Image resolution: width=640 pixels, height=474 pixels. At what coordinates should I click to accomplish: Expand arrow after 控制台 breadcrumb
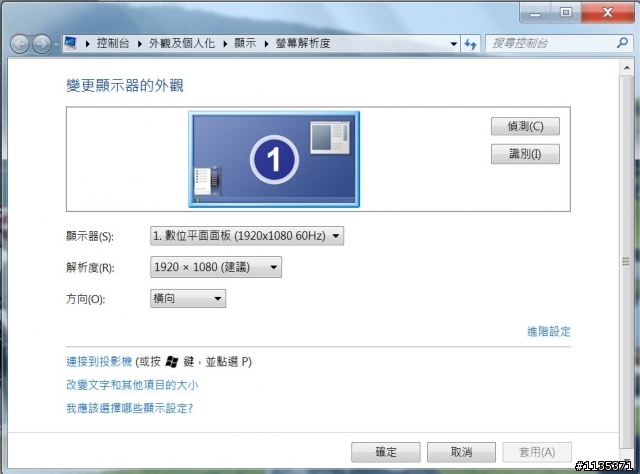point(140,44)
